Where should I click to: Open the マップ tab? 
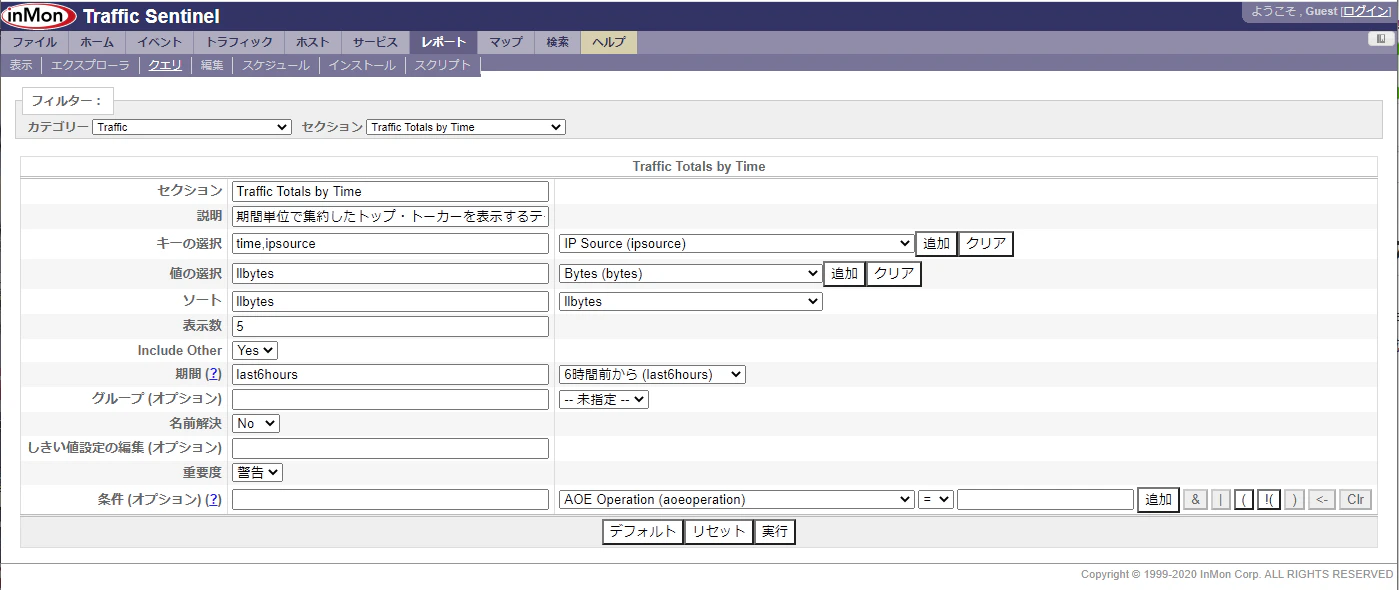(x=506, y=42)
